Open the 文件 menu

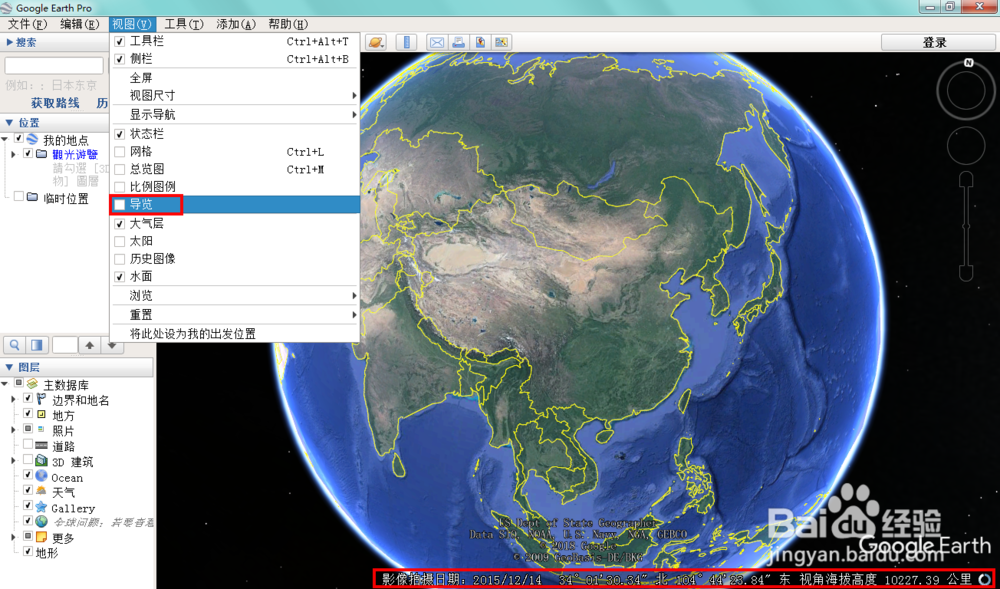[x=27, y=24]
